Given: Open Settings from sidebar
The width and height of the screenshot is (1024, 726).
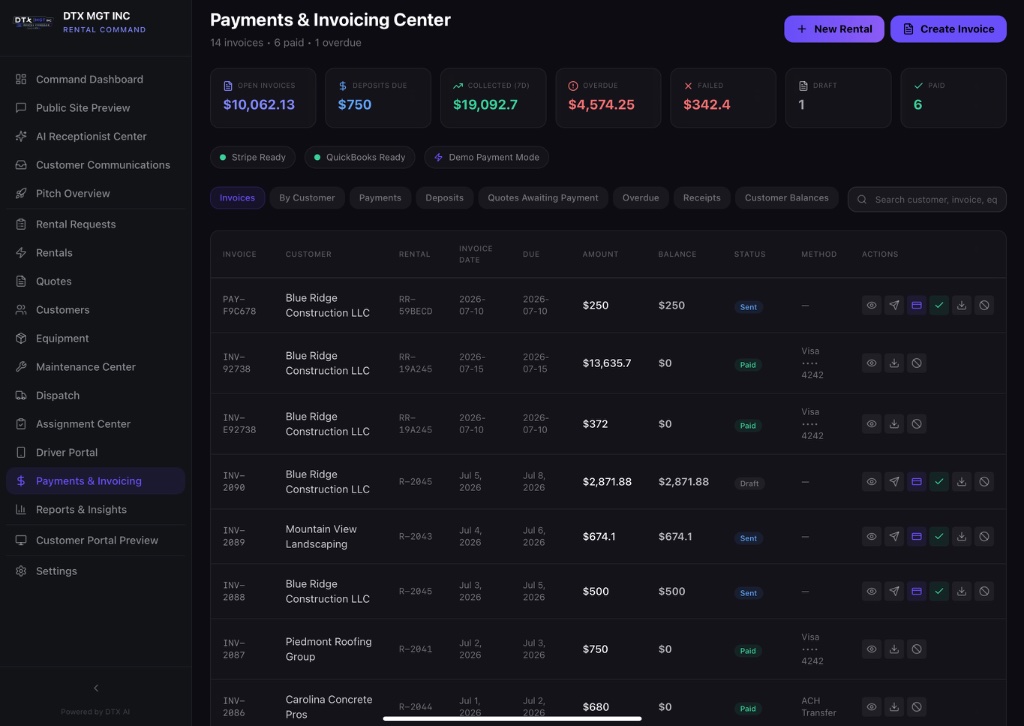Looking at the screenshot, I should (95, 571).
